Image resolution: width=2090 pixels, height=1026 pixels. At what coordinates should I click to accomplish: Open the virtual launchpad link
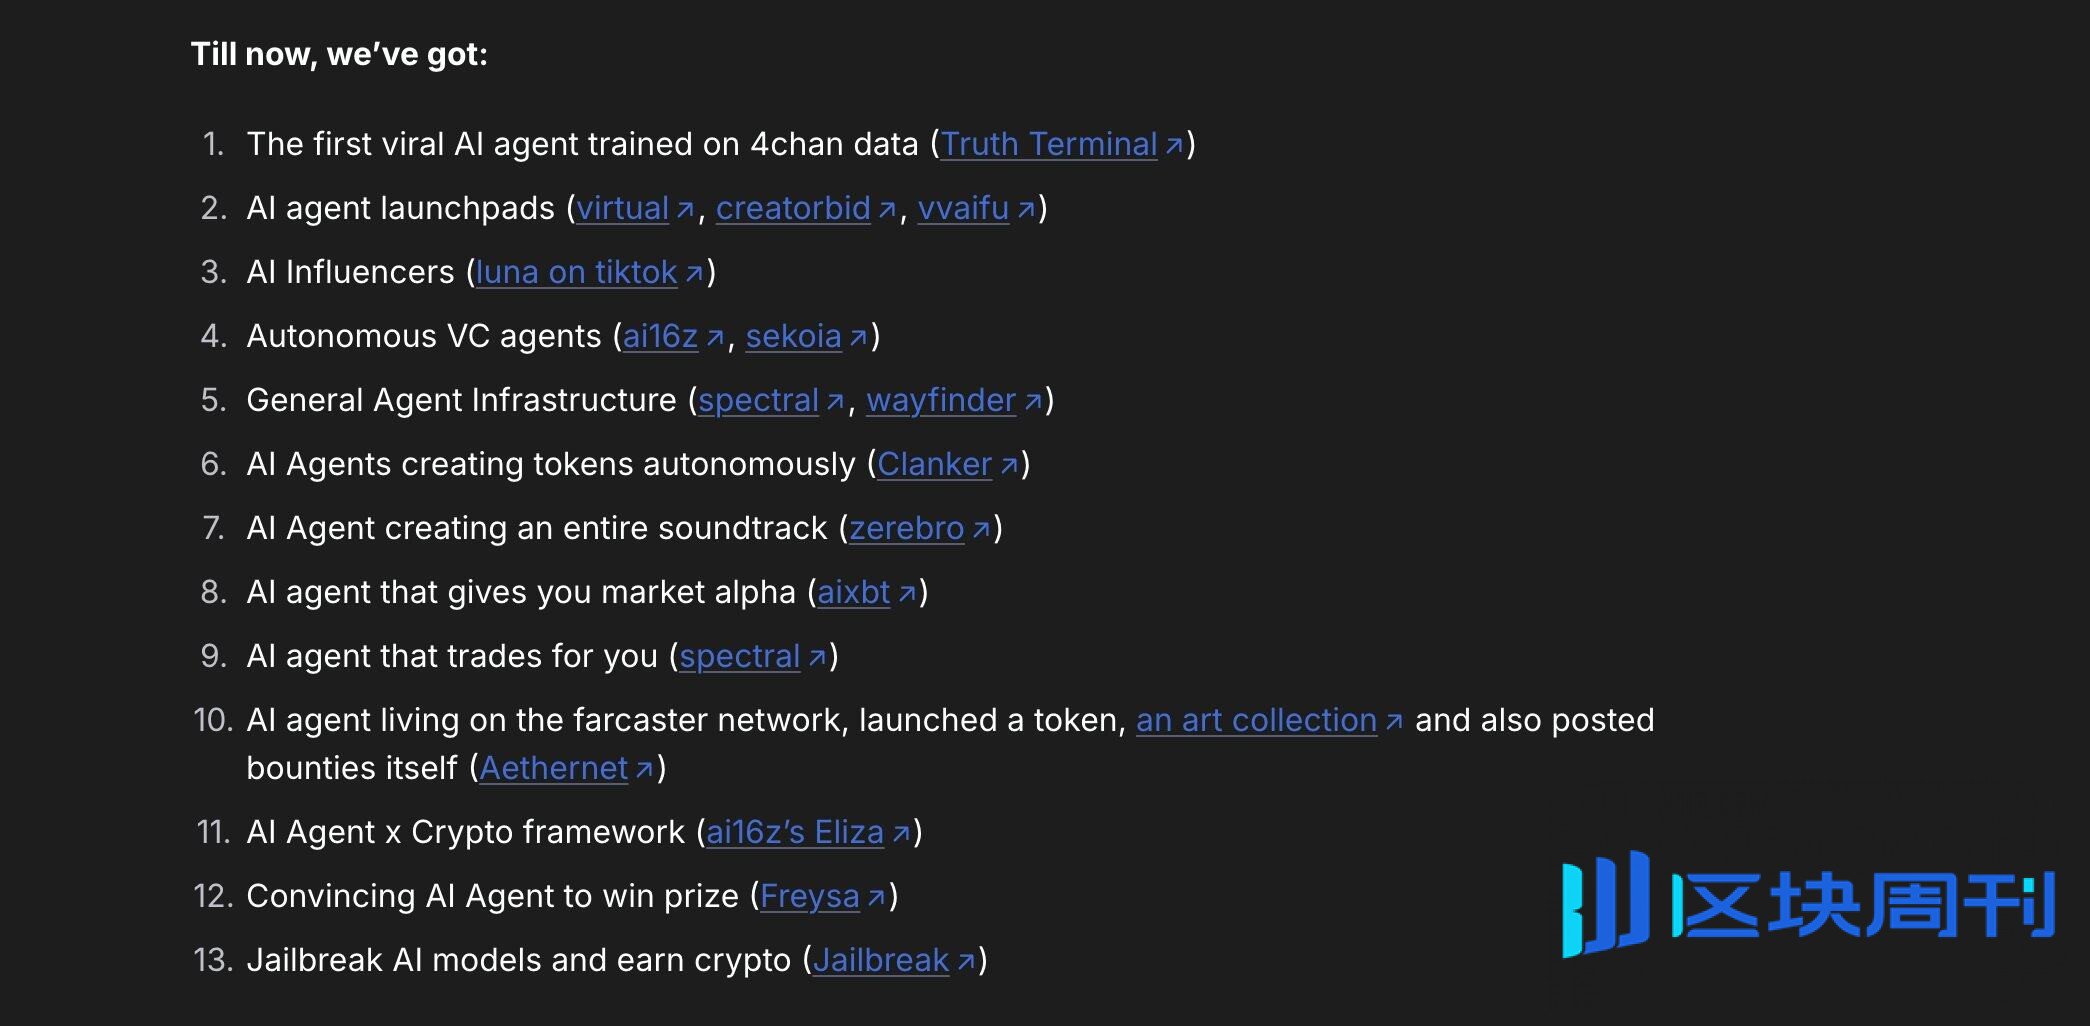point(622,208)
